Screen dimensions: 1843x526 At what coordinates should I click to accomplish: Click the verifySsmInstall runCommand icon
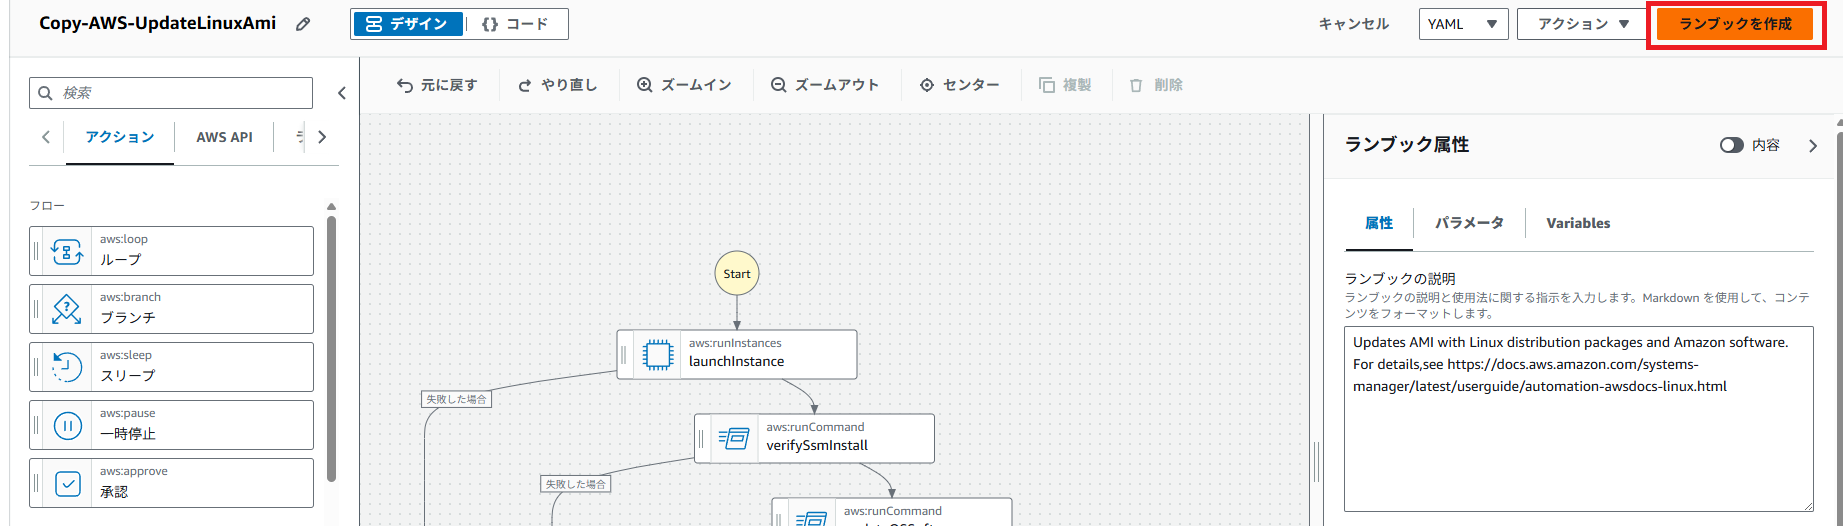734,438
